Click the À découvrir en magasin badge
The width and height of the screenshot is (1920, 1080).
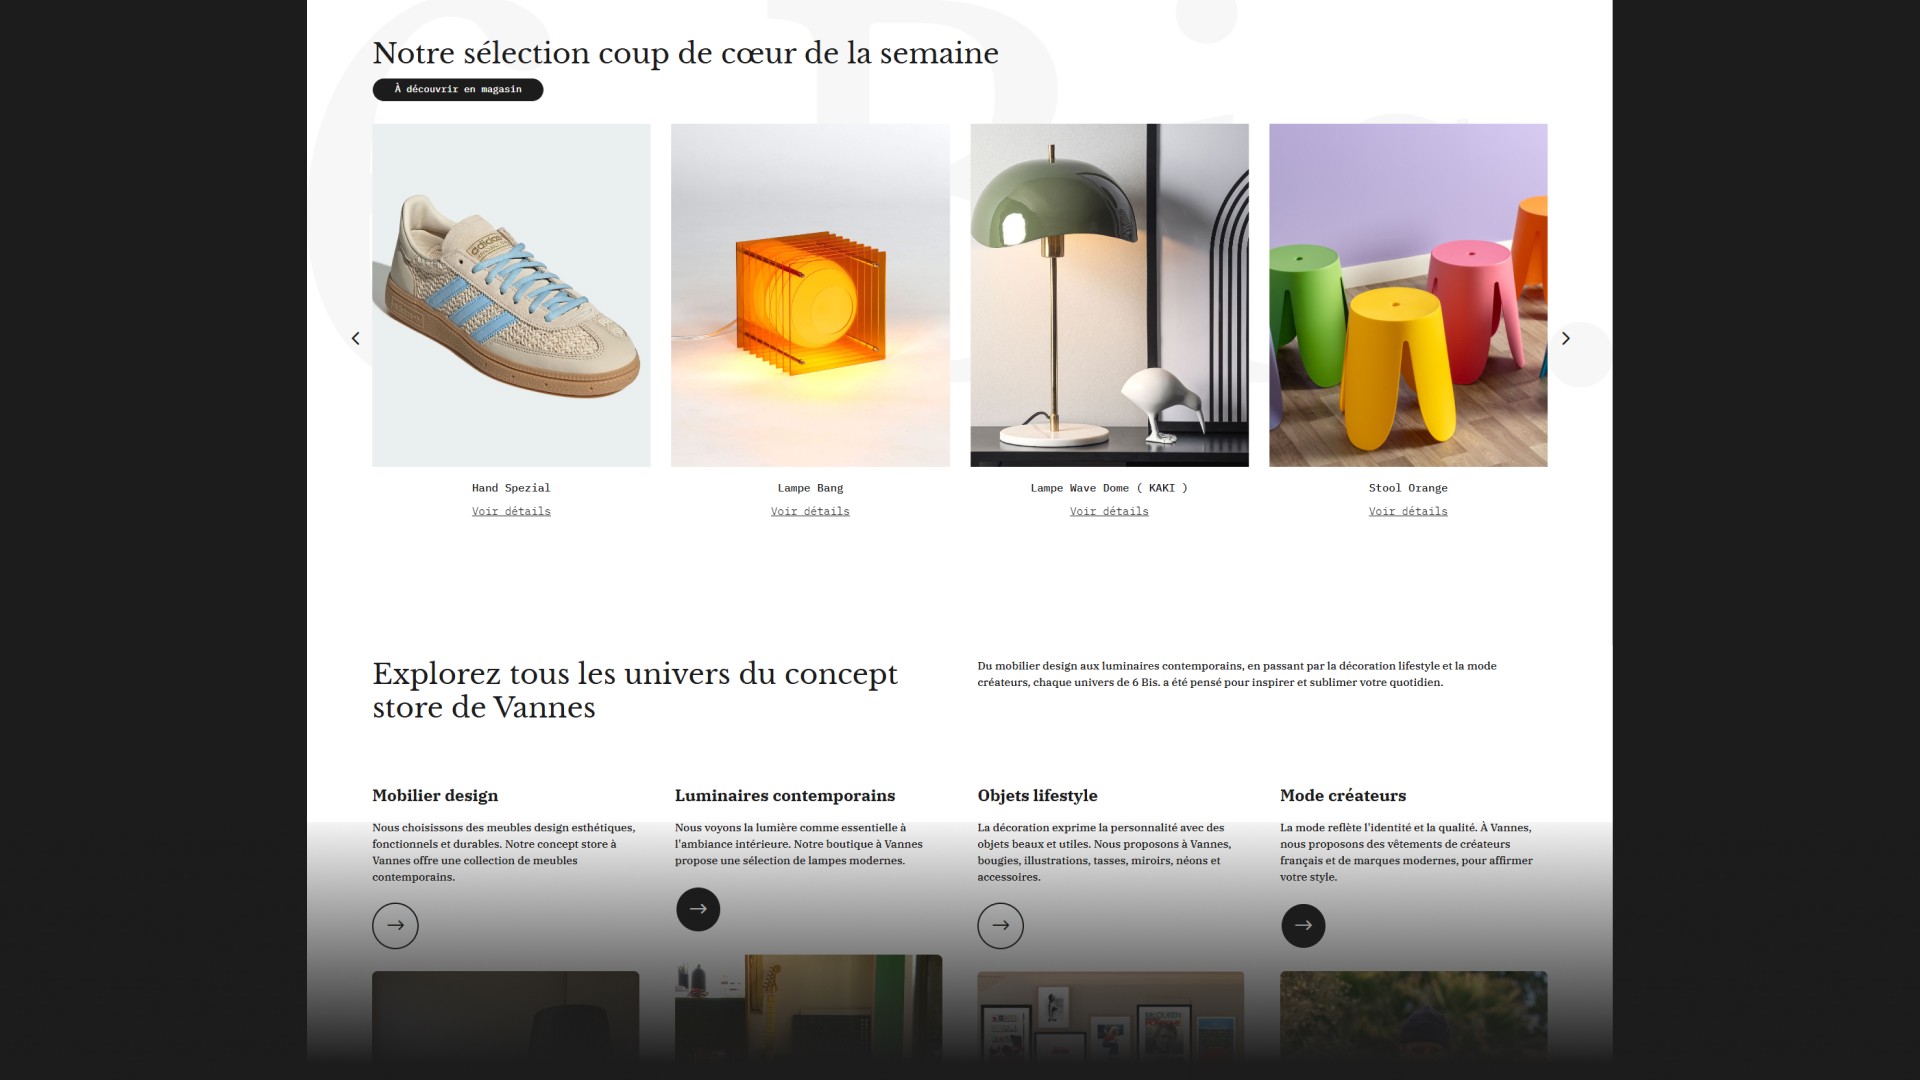point(458,89)
